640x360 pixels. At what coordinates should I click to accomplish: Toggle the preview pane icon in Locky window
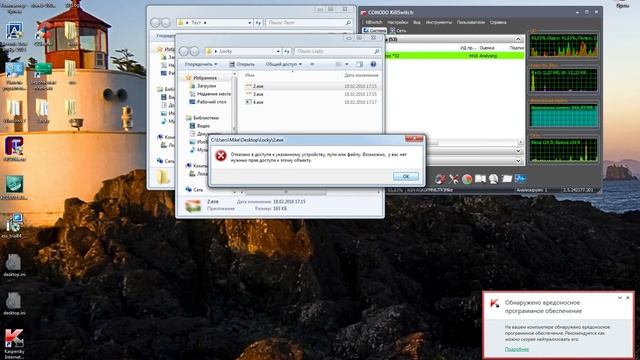tap(359, 64)
